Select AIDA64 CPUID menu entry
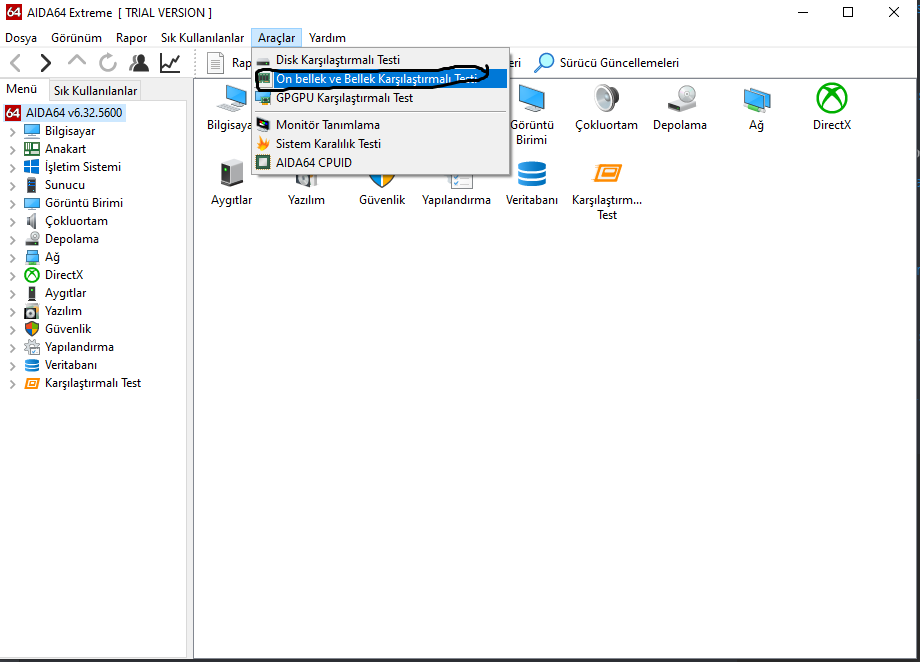The image size is (920, 662). pos(380,162)
